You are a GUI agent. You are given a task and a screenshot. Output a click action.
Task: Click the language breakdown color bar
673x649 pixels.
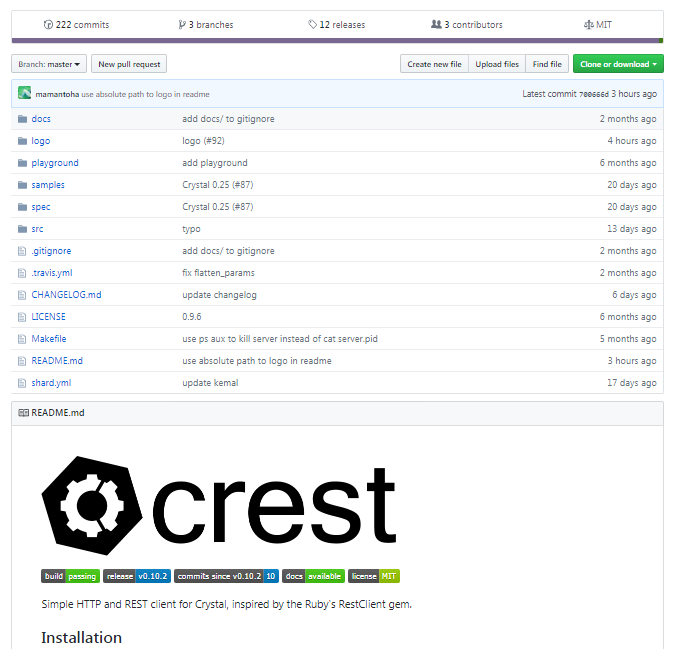coord(337,41)
